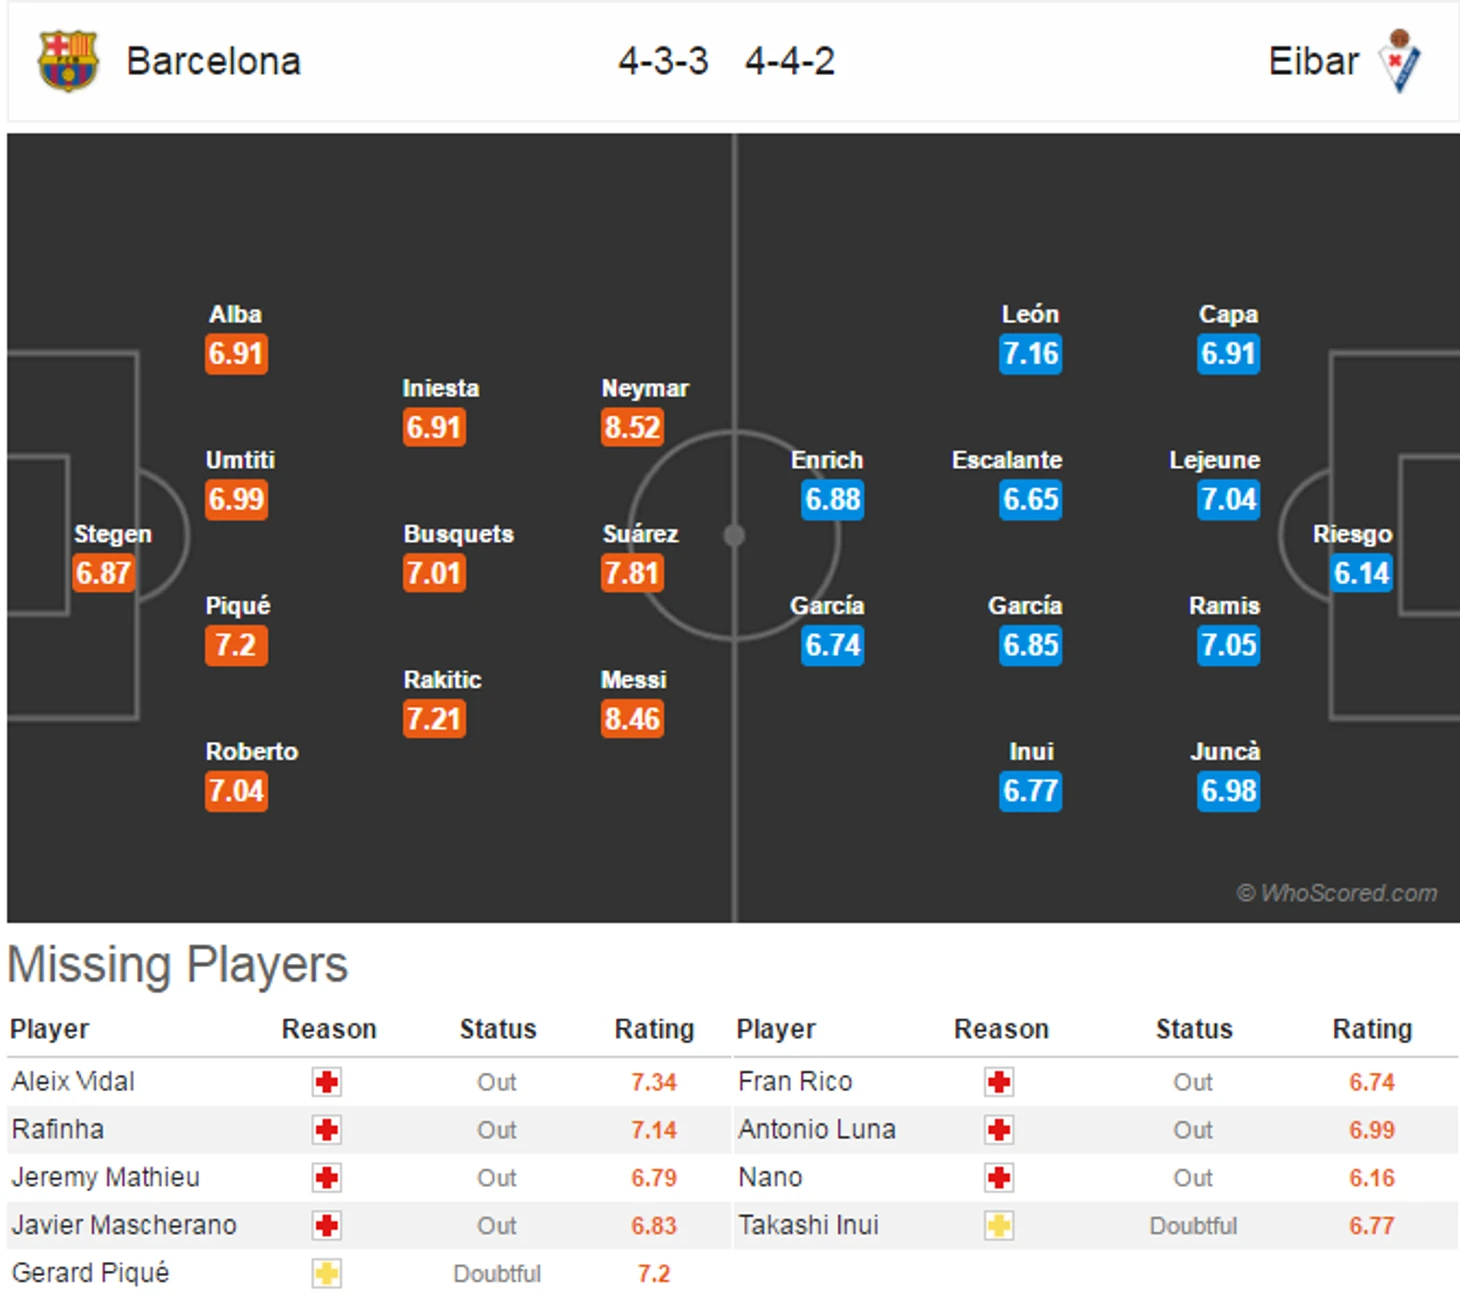Screen dimensions: 1460x1316
Task: Click Antonio Luna's injury icon
Action: [x=998, y=1130]
